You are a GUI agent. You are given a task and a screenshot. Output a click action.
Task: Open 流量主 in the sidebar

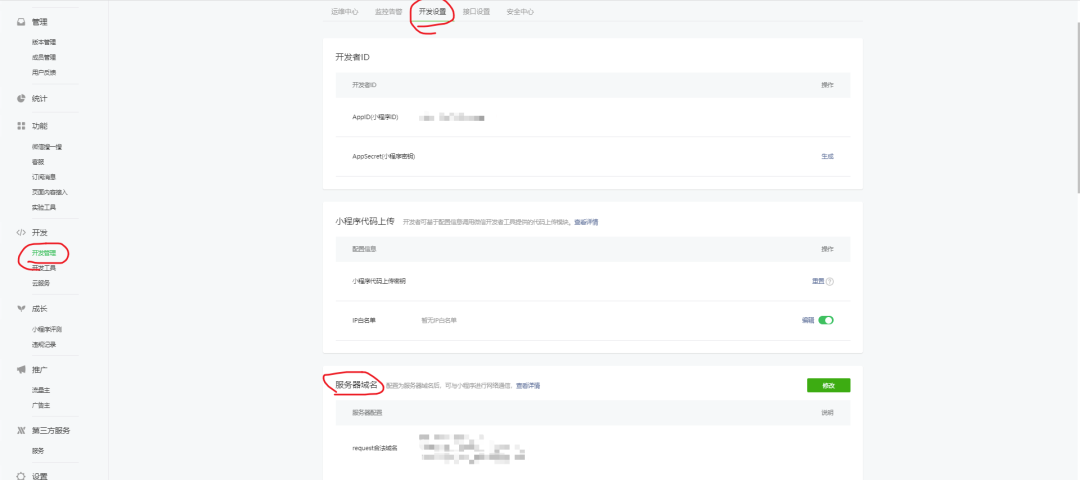41,390
